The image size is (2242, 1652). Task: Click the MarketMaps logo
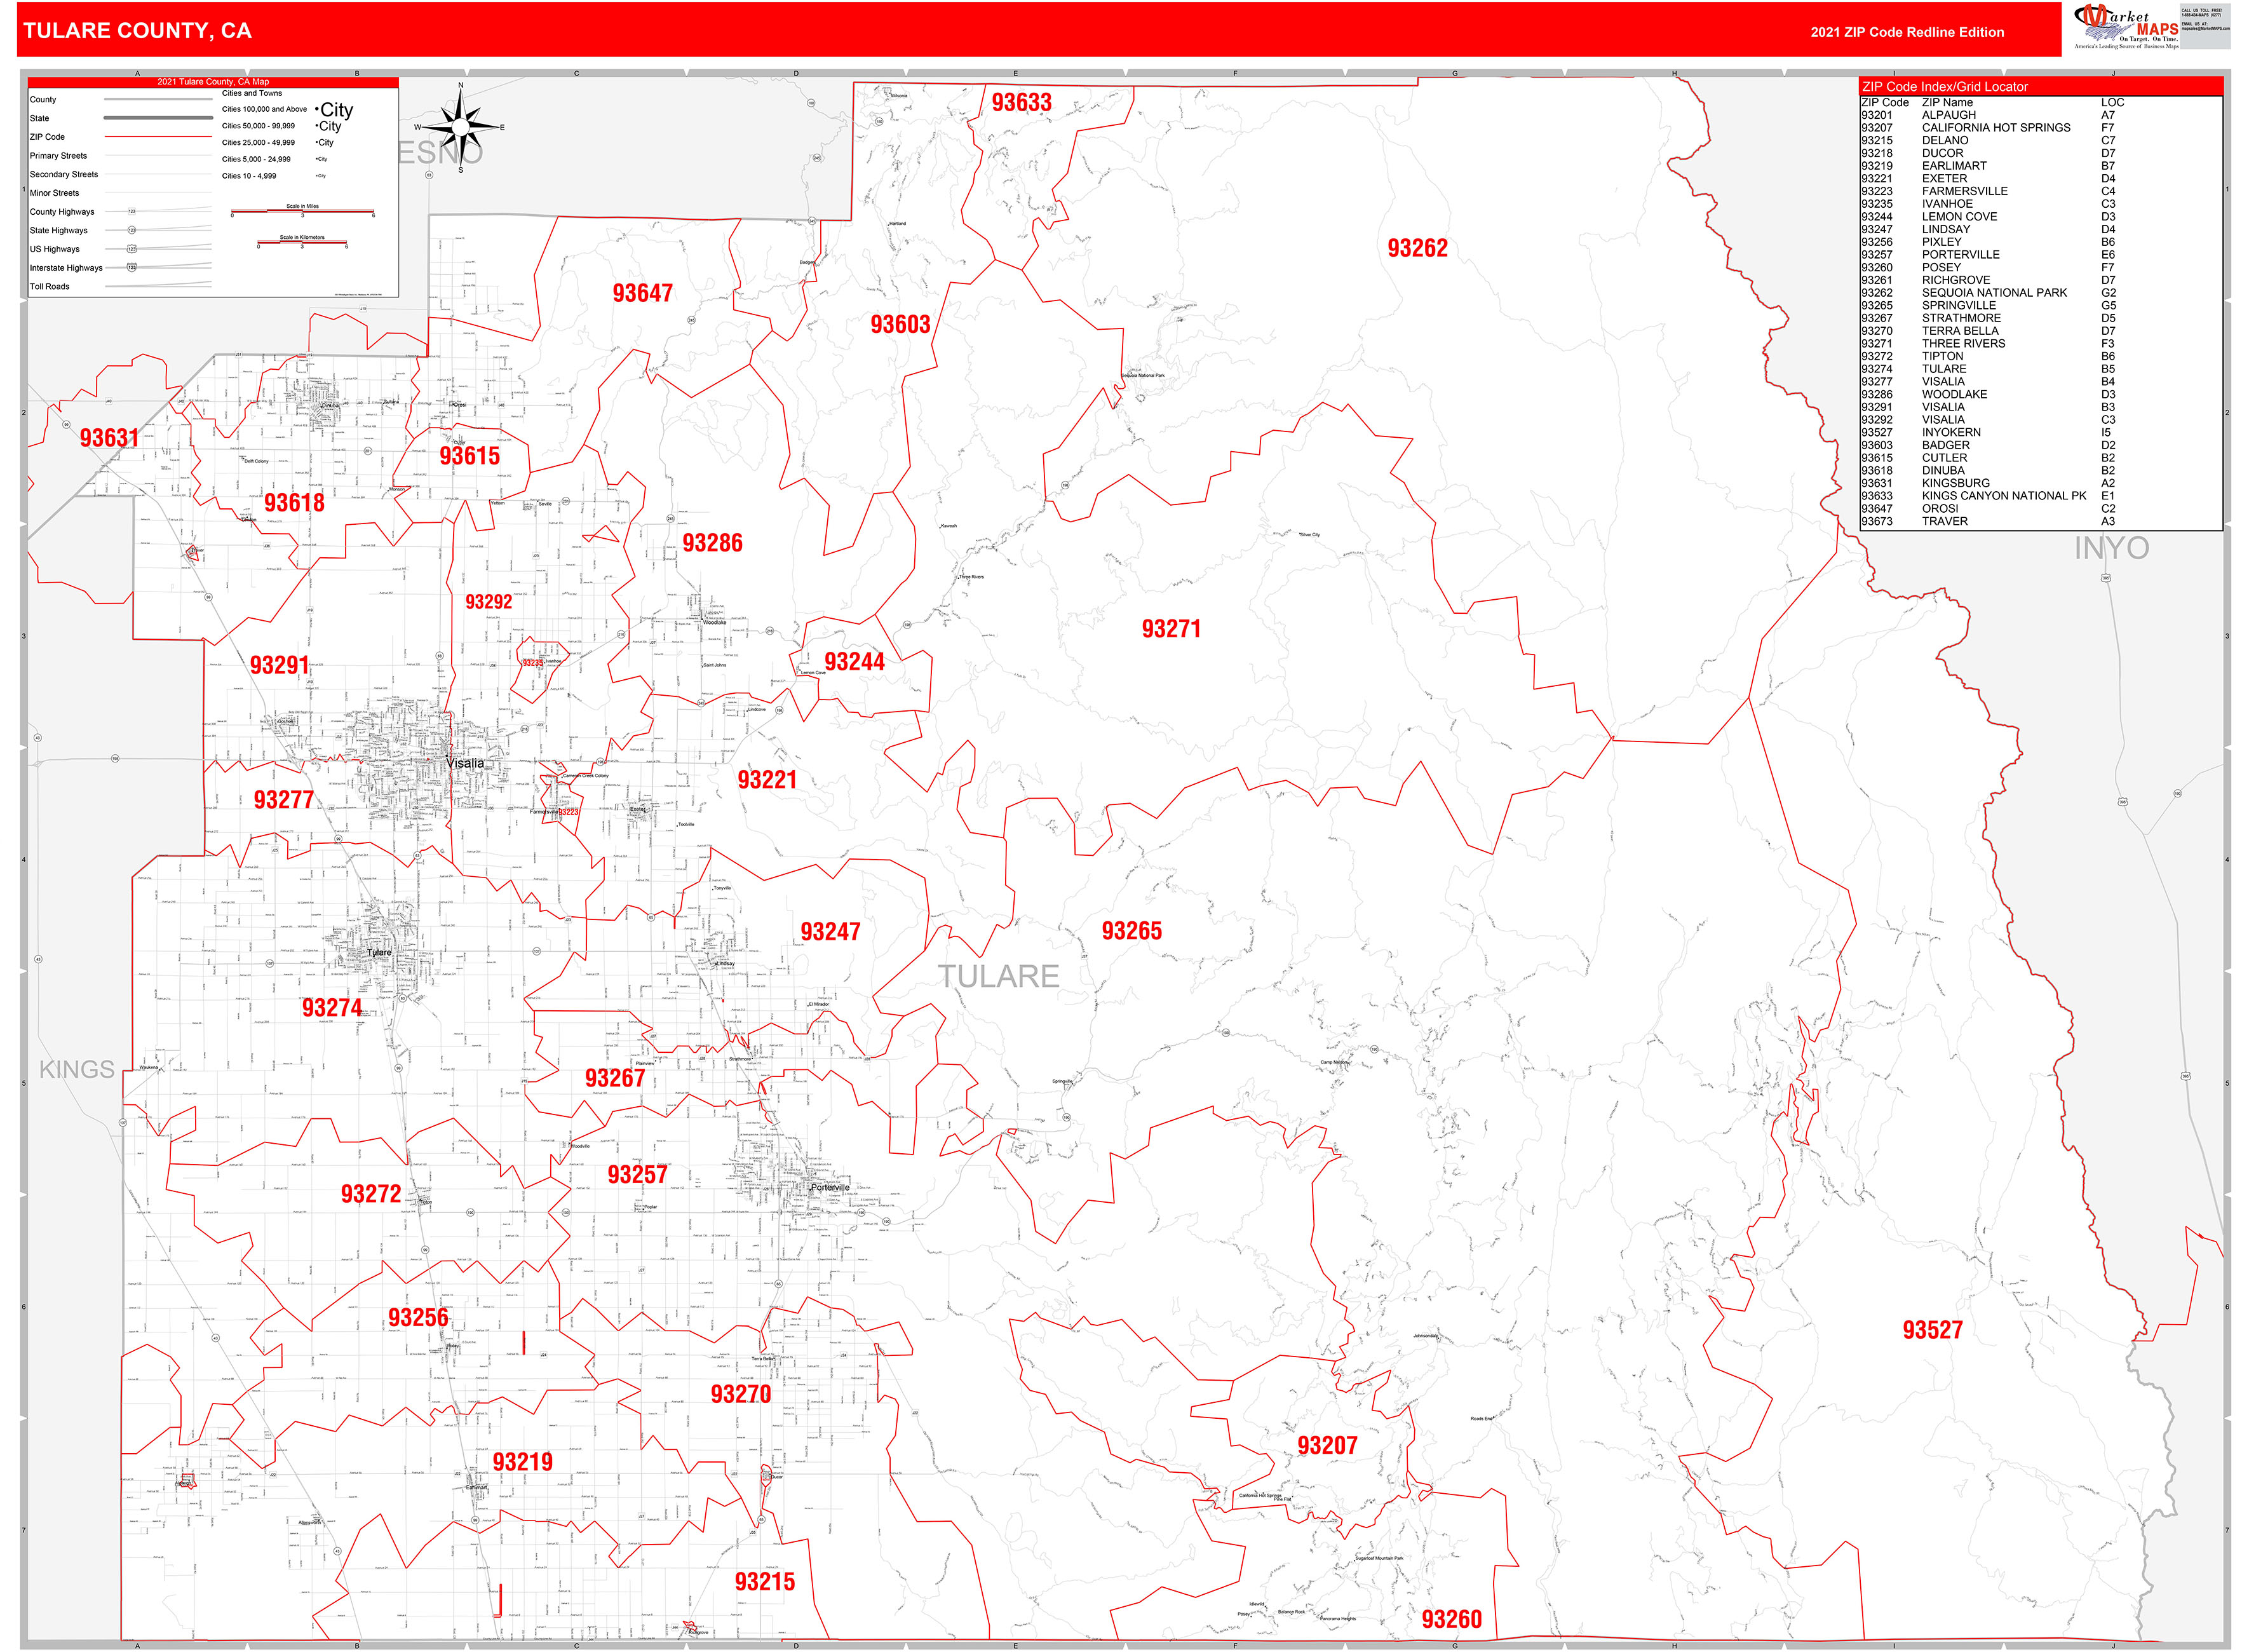(2126, 27)
